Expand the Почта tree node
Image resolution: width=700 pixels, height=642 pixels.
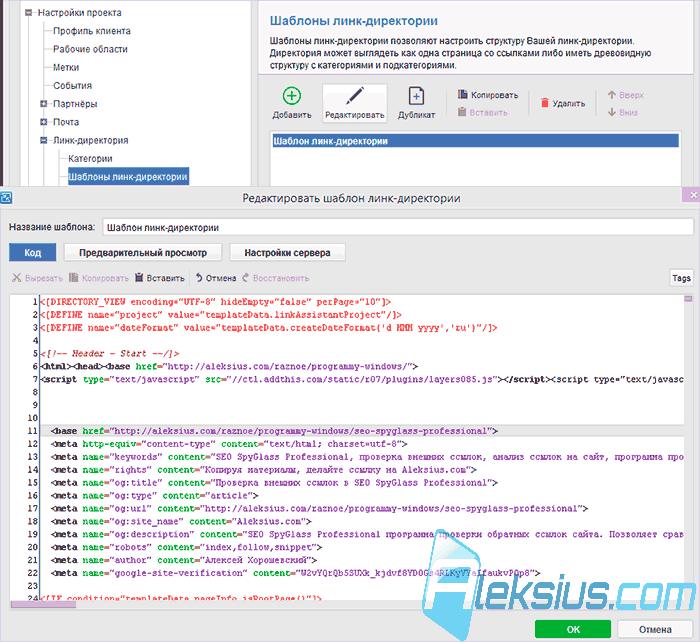pyautogui.click(x=44, y=122)
